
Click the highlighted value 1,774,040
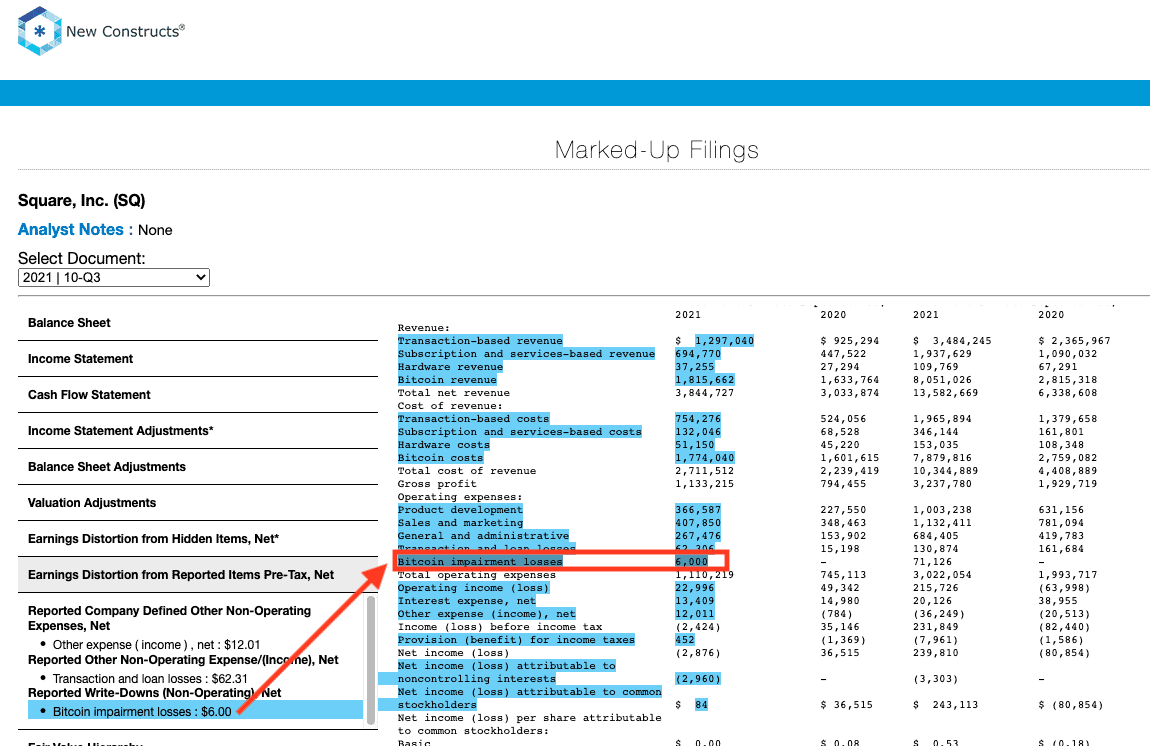(704, 458)
